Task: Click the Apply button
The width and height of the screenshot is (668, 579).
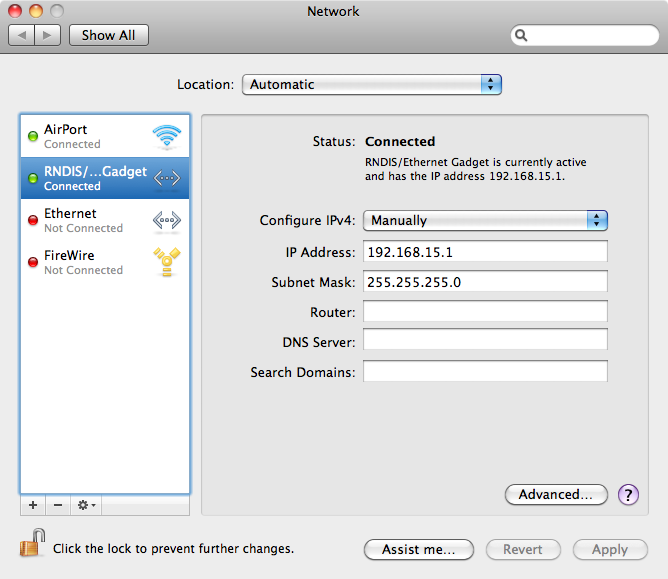Action: point(610,550)
